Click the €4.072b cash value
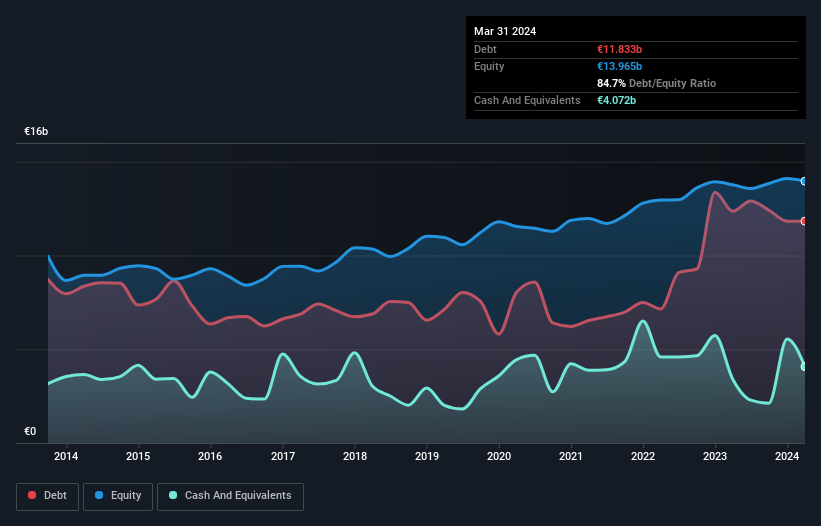Image resolution: width=821 pixels, height=526 pixels. pyautogui.click(x=617, y=100)
